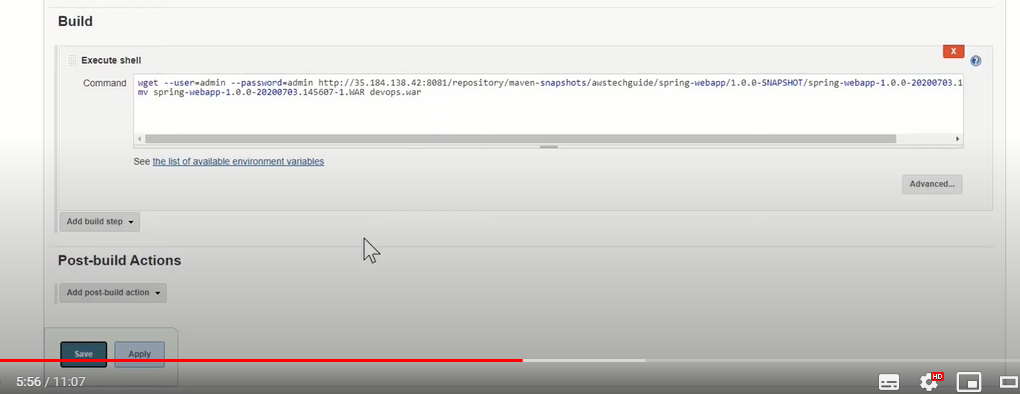
Task: Enable miniplayer mode icon
Action: (x=969, y=382)
